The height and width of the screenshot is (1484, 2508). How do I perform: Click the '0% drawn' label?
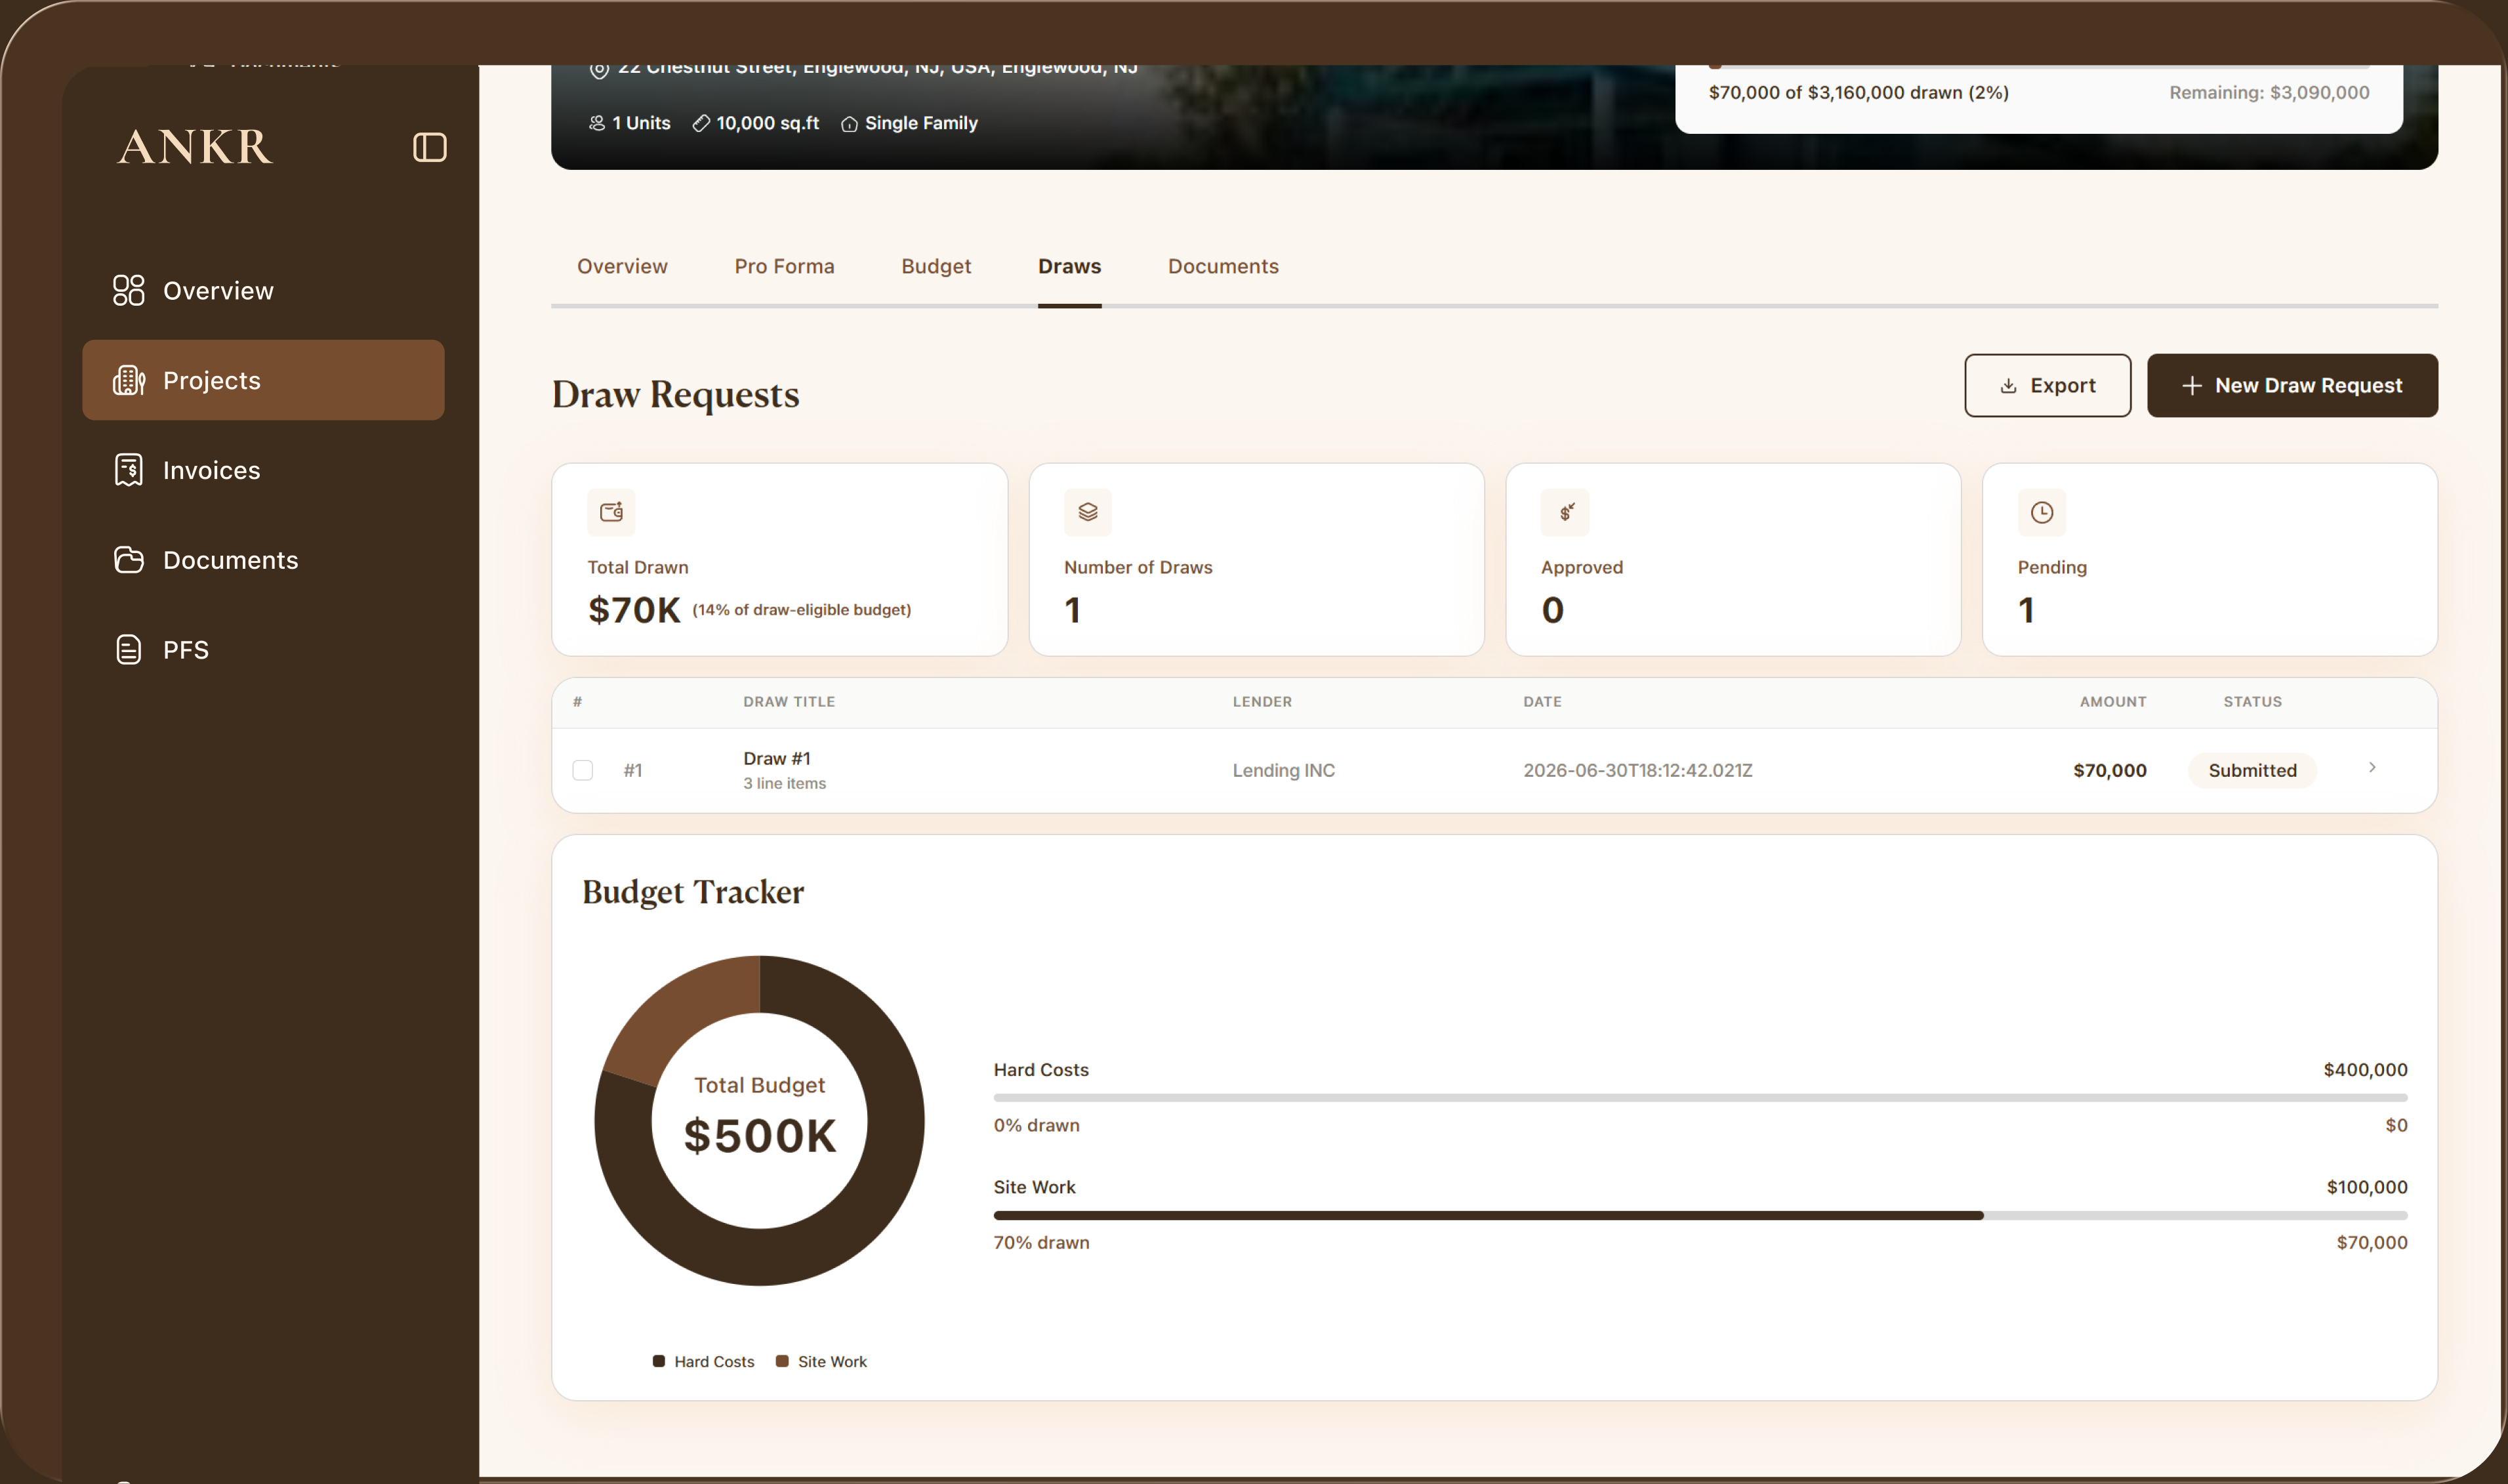(x=1036, y=1126)
